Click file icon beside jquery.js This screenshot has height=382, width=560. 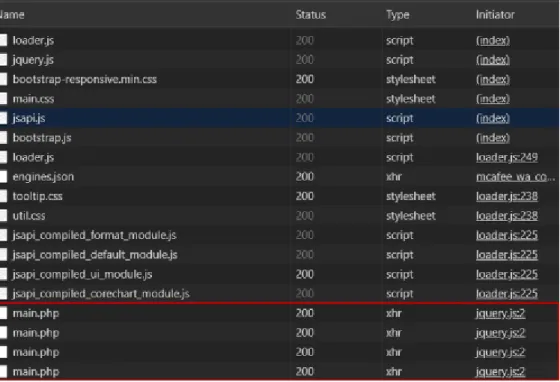3,60
